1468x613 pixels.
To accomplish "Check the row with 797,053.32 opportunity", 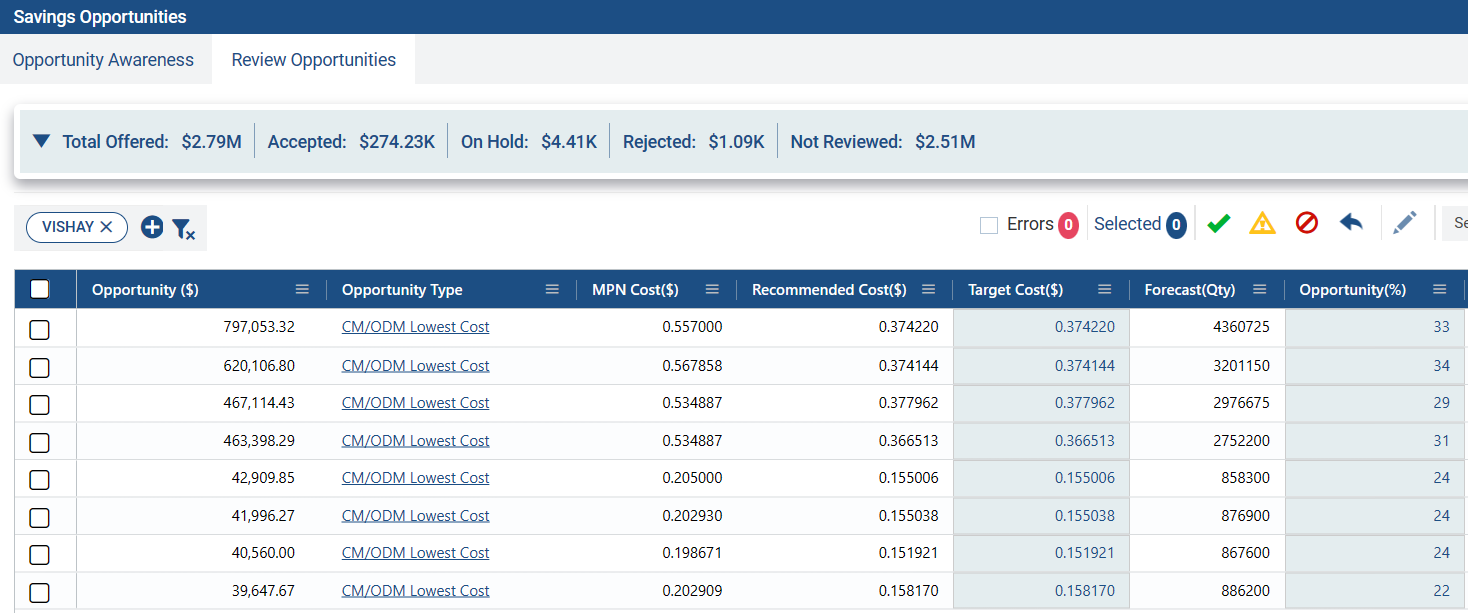I will click(x=40, y=329).
